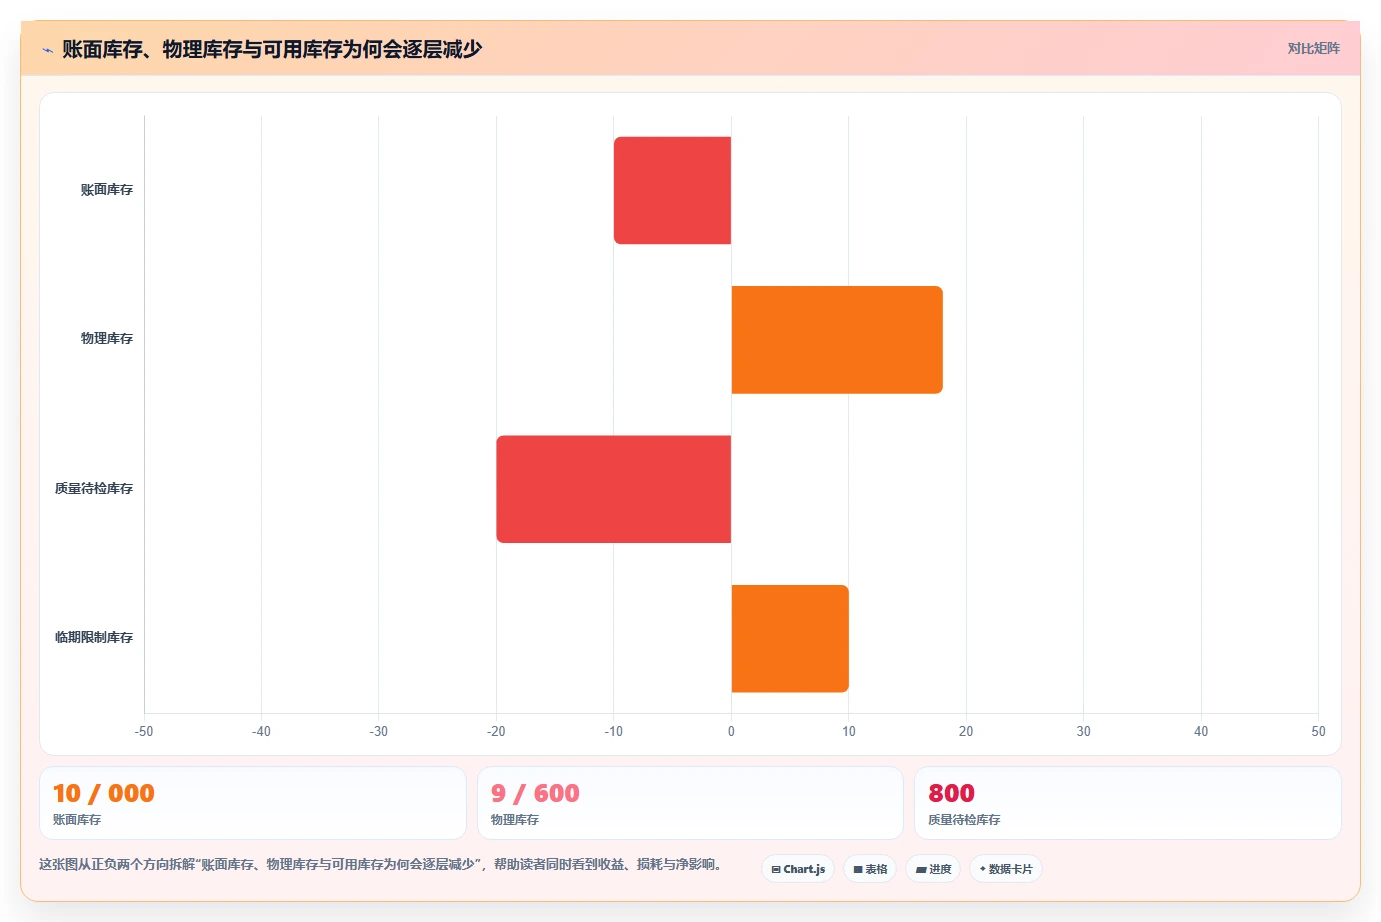Select the 数据卡片 tag chip
Screen dimensions: 1381x922
tap(1006, 869)
